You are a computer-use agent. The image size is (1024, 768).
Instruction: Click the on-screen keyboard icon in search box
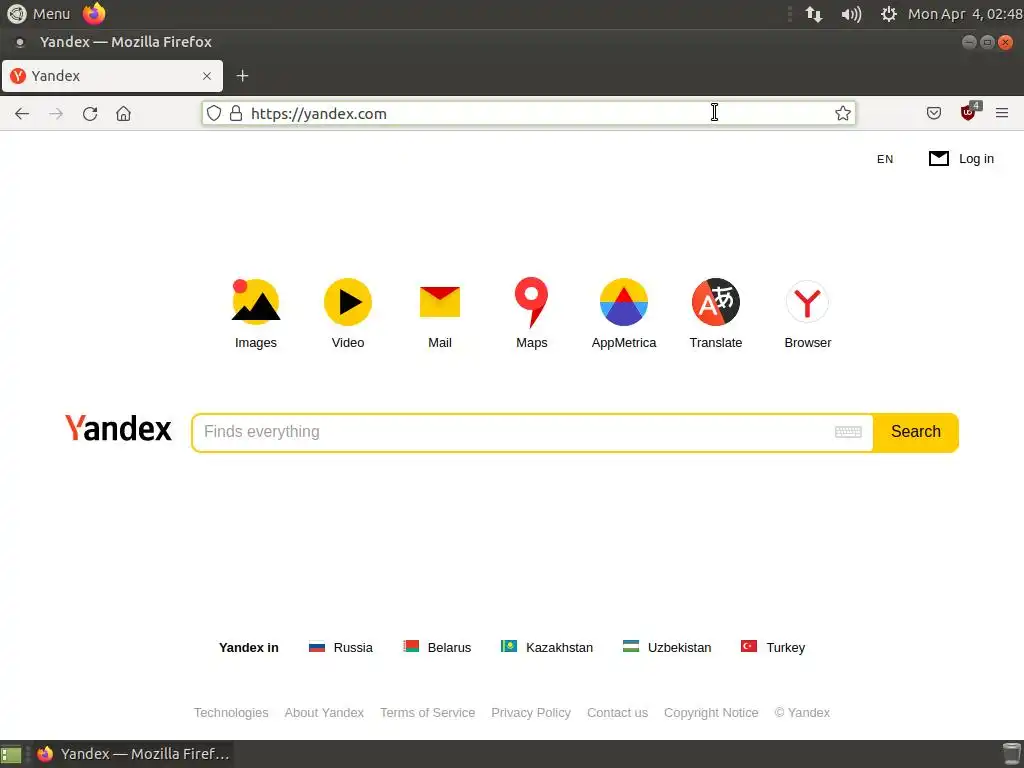coord(848,432)
